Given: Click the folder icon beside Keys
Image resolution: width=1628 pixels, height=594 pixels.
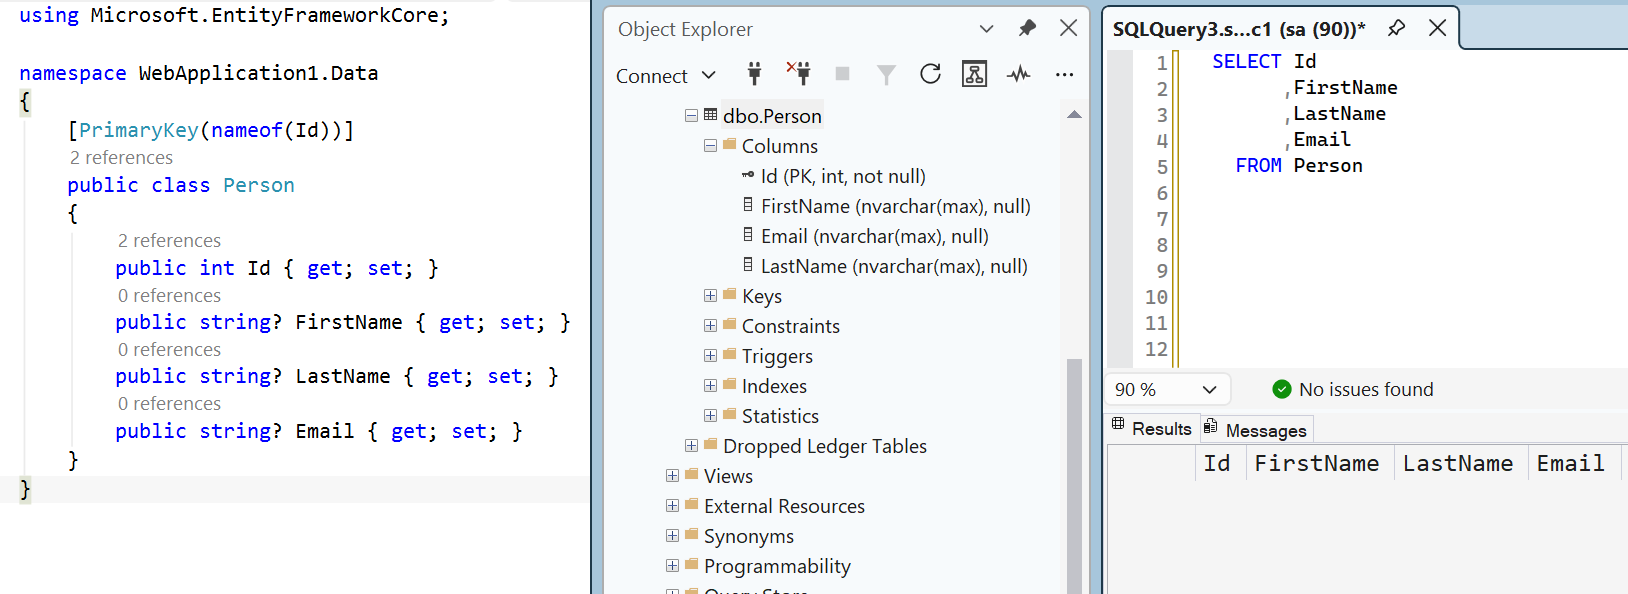Looking at the screenshot, I should tap(730, 294).
